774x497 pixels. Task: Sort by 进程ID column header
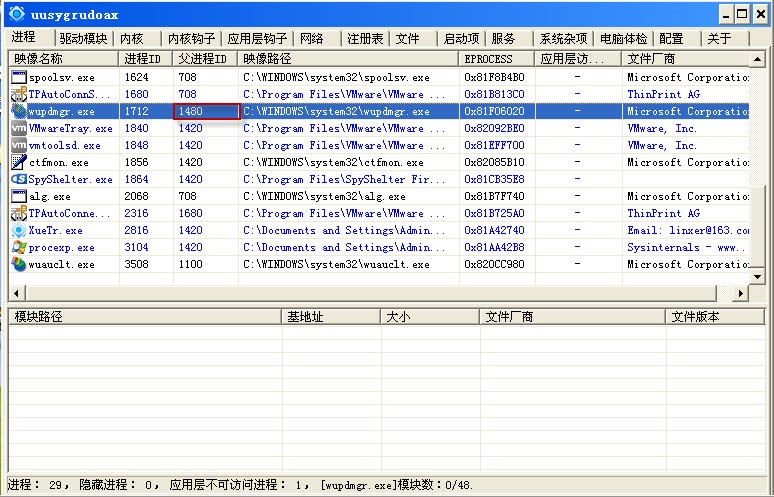point(146,59)
